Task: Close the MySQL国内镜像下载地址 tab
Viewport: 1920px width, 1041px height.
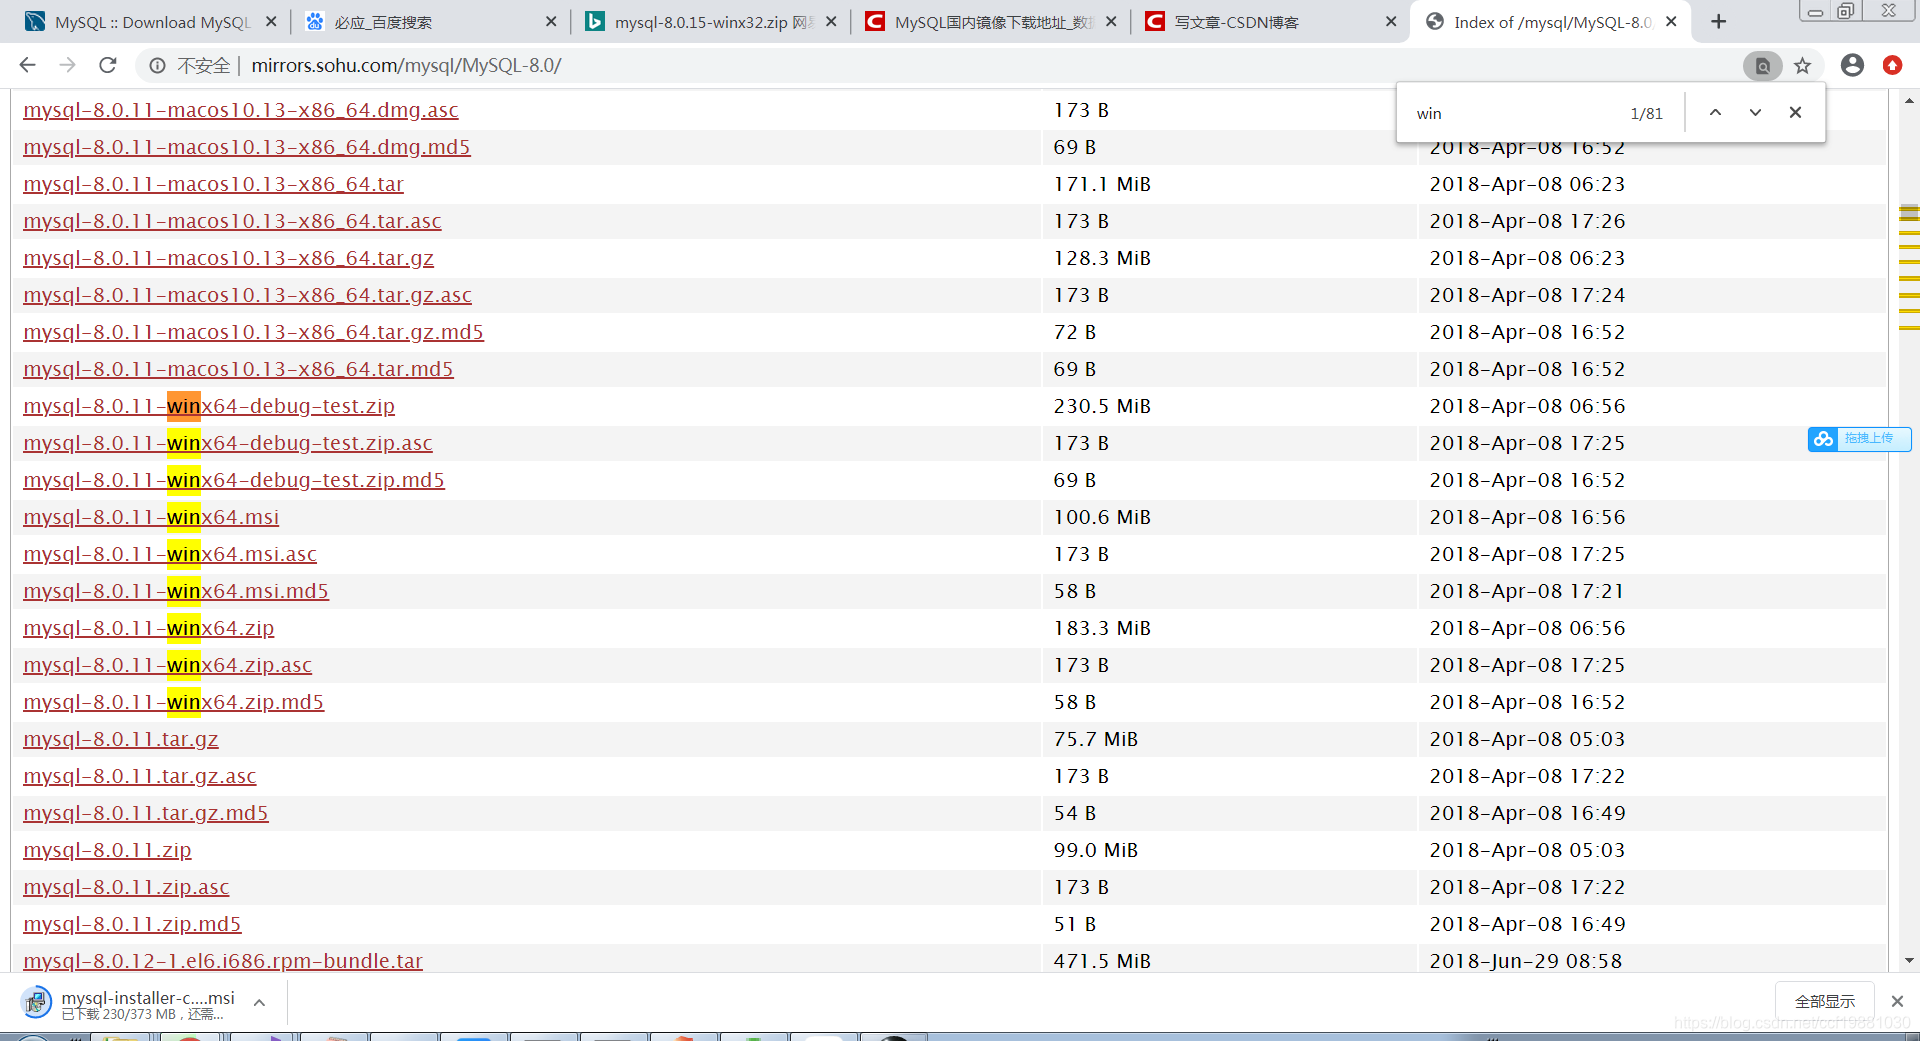Action: click(x=1111, y=21)
